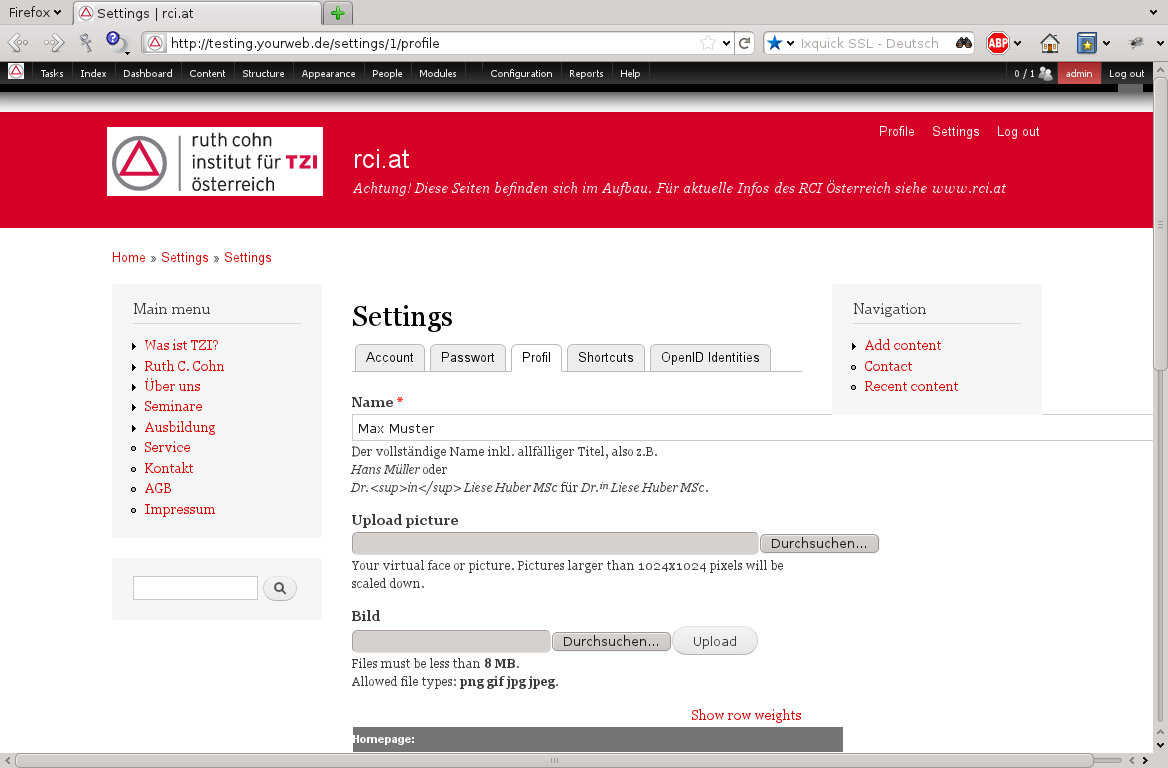Go to the browser home page icon
The width and height of the screenshot is (1168, 768).
coord(1049,43)
